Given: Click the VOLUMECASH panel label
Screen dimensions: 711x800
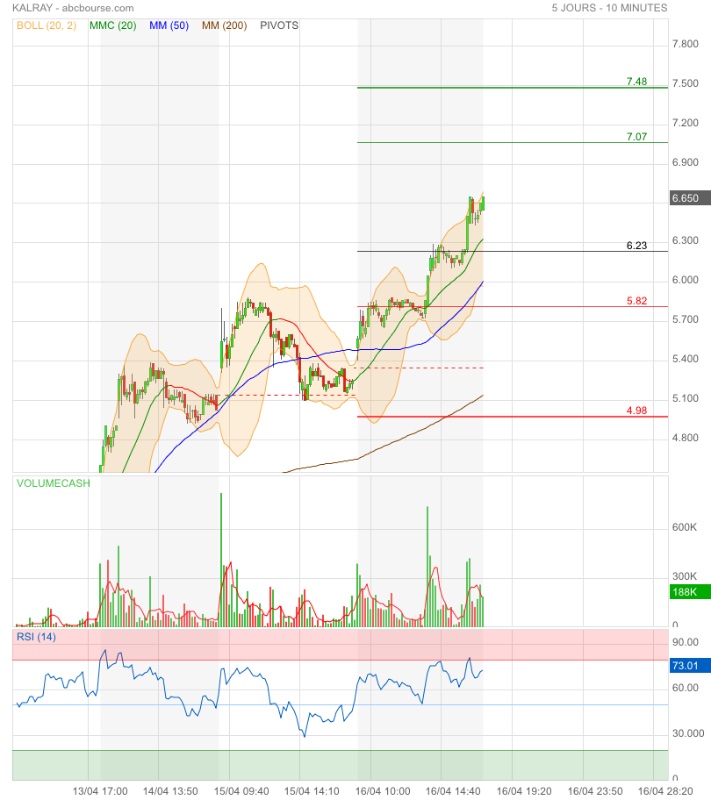Looking at the screenshot, I should click(53, 483).
